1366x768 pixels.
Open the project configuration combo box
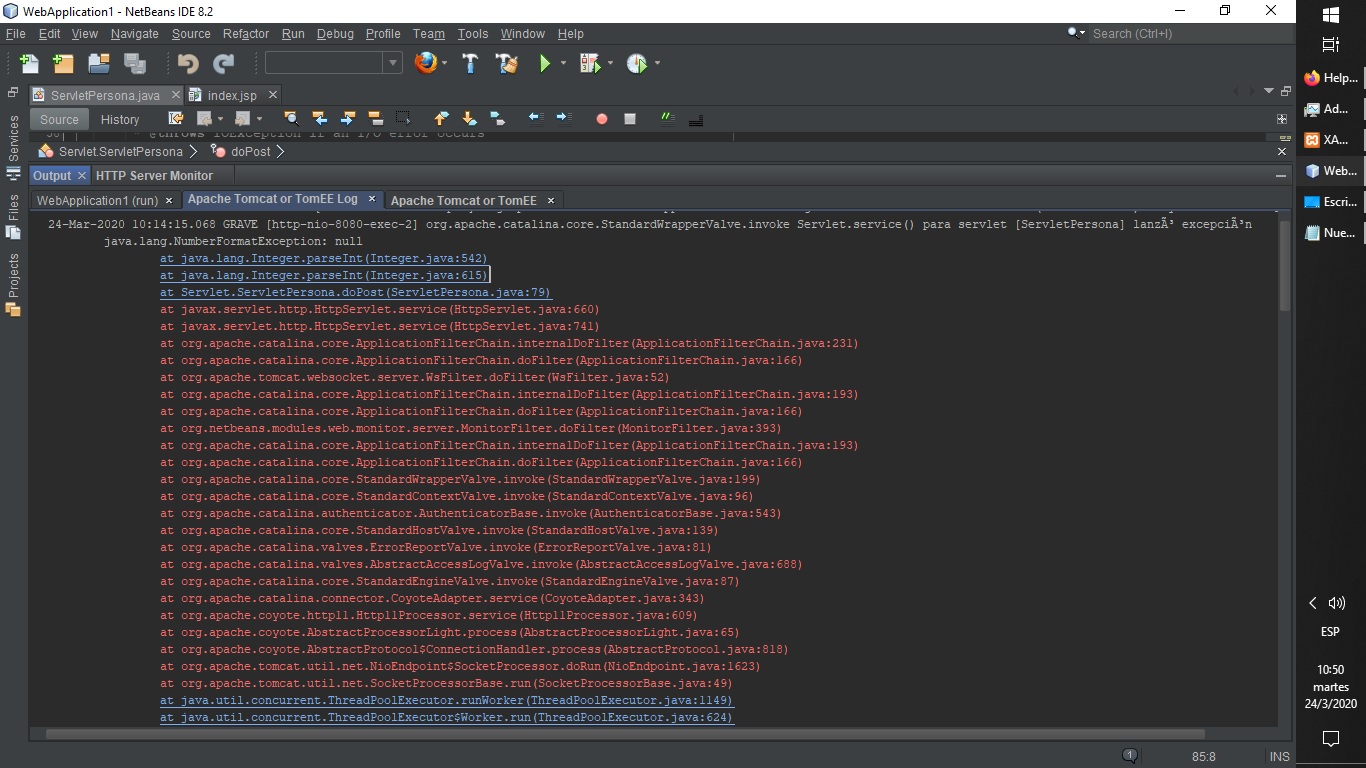[333, 63]
